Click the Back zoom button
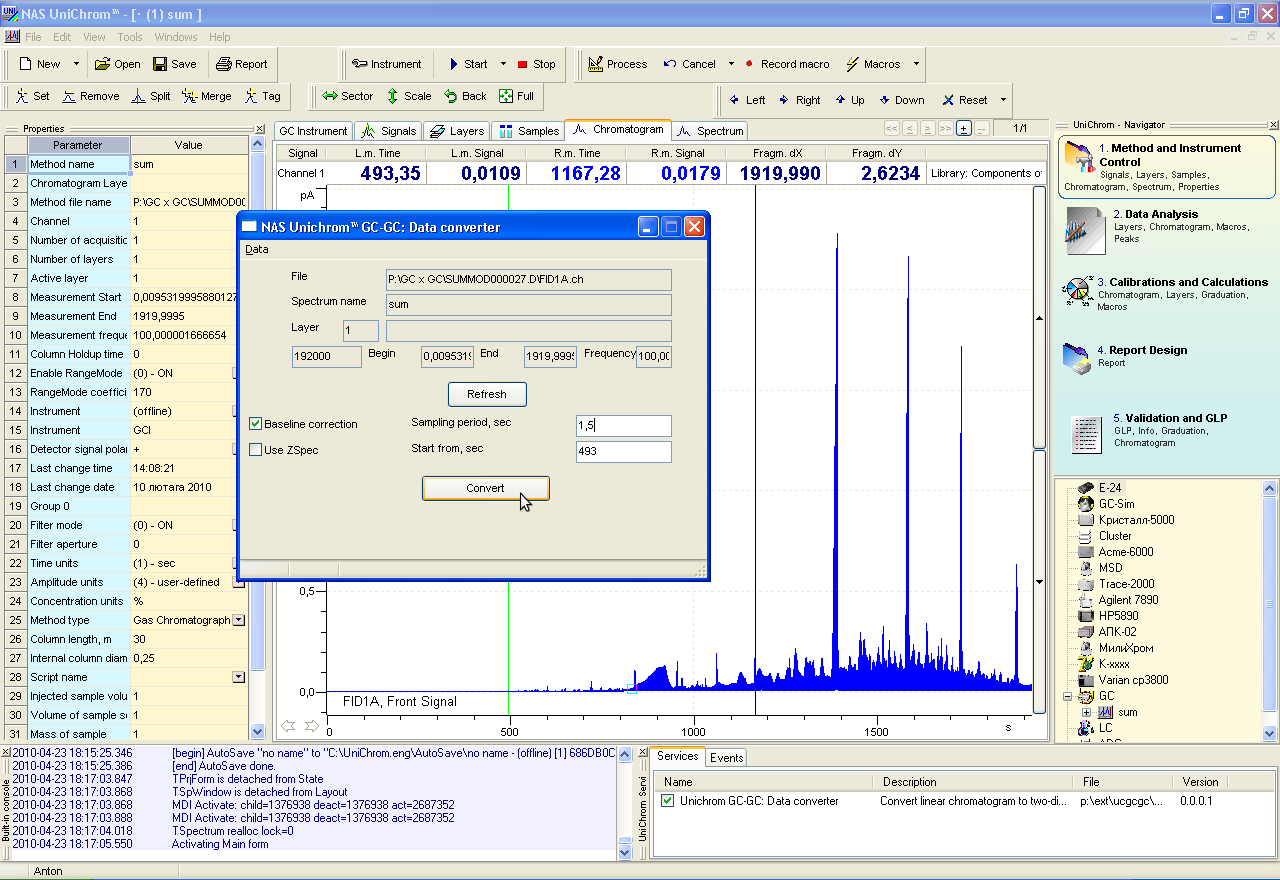Viewport: 1280px width, 880px height. [x=465, y=96]
